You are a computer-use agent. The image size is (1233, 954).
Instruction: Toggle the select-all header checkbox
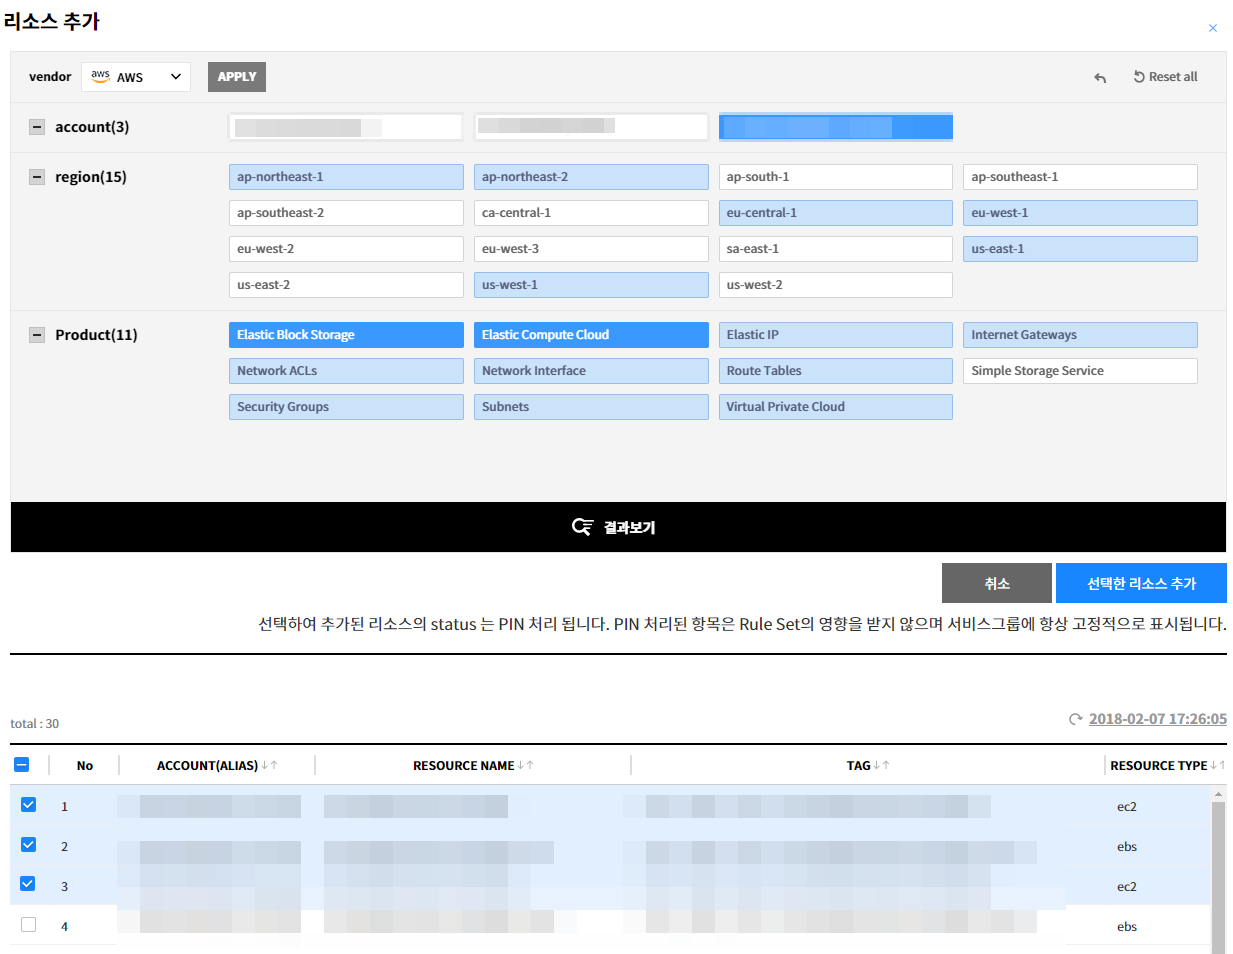click(22, 765)
